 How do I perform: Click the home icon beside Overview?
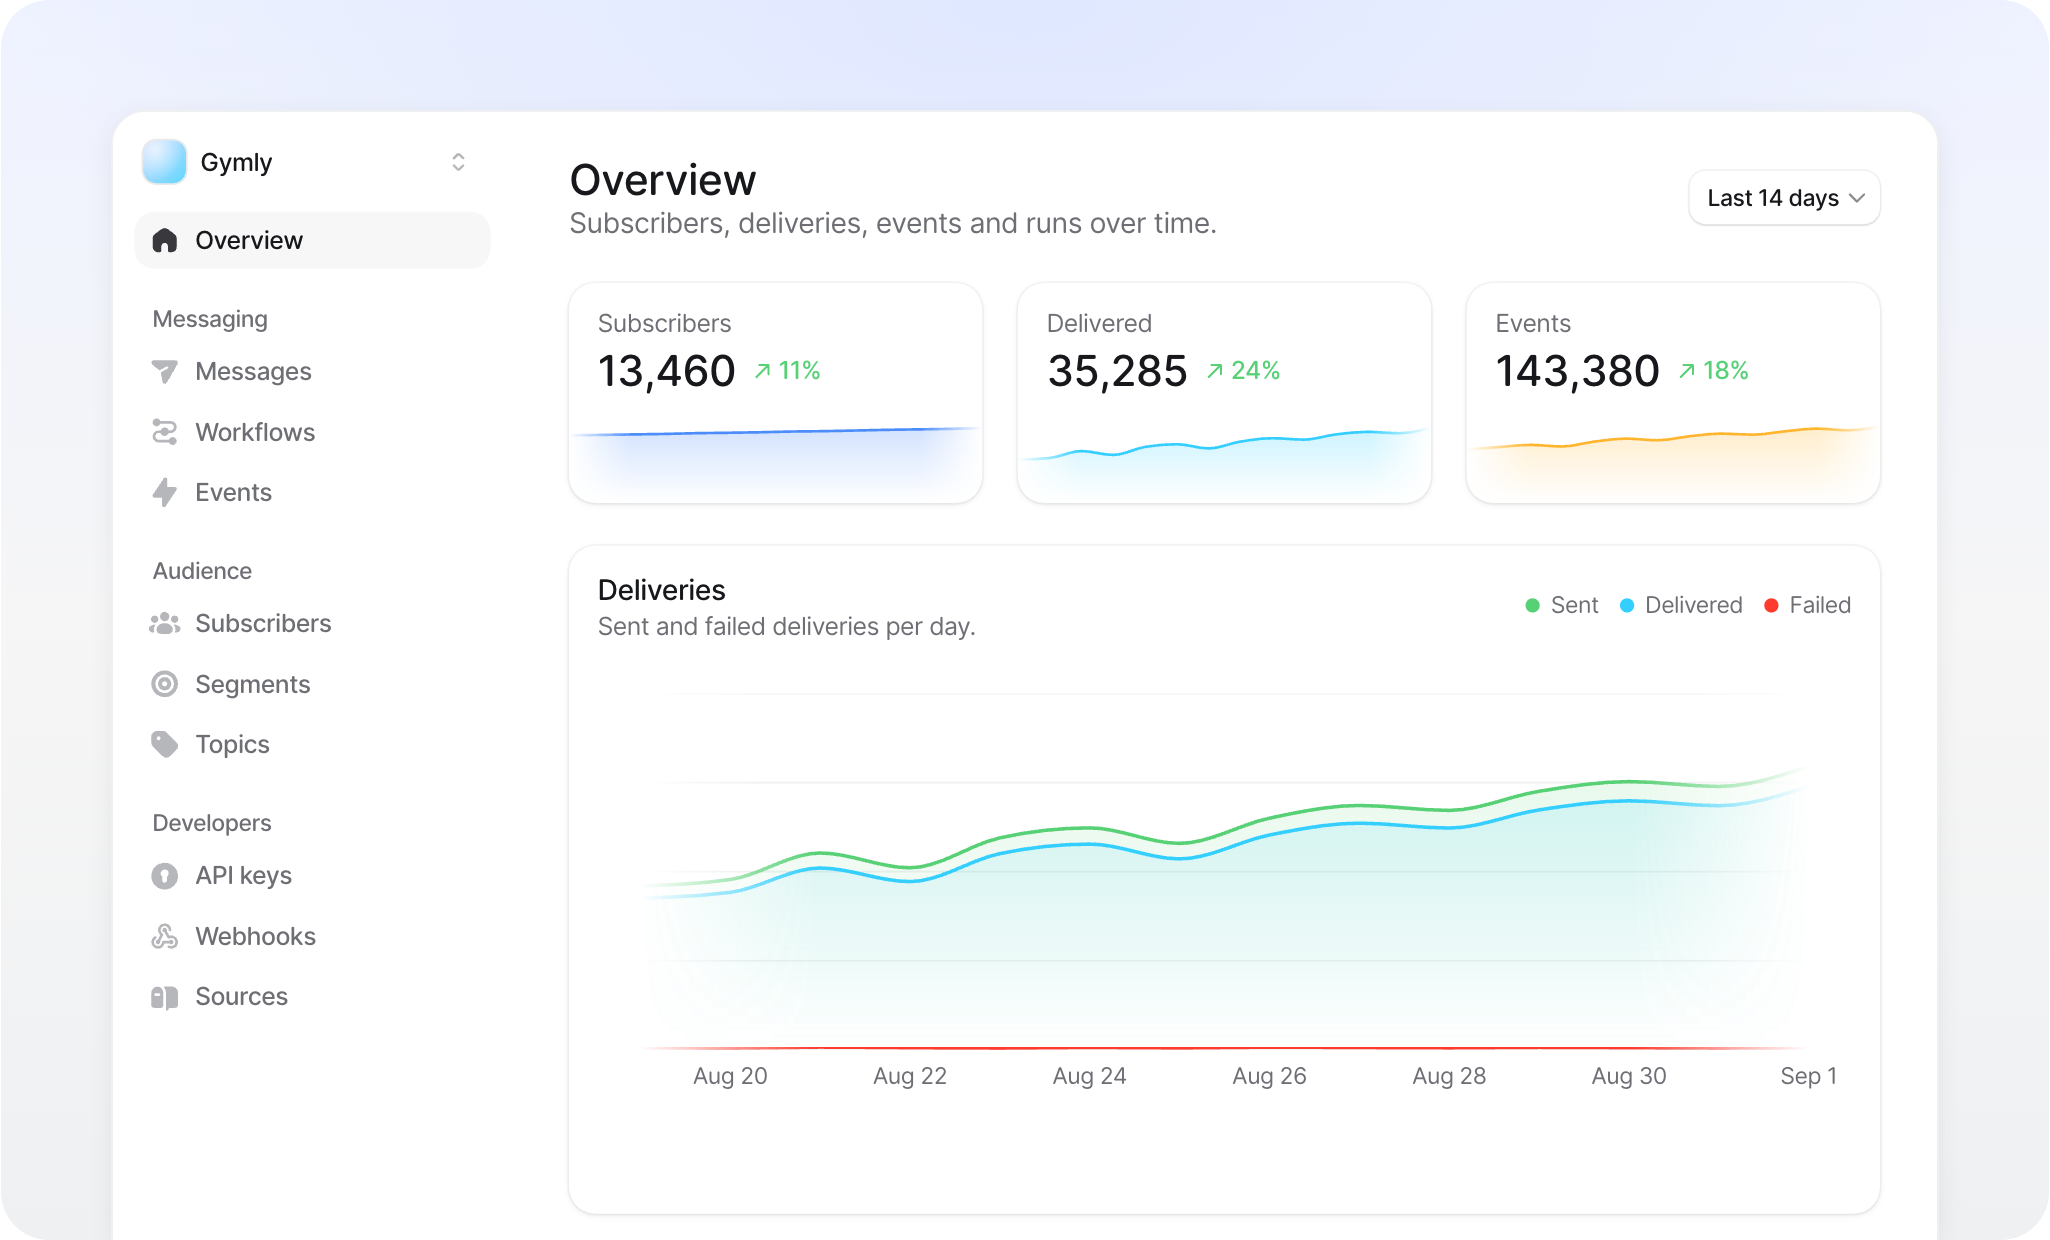click(165, 240)
